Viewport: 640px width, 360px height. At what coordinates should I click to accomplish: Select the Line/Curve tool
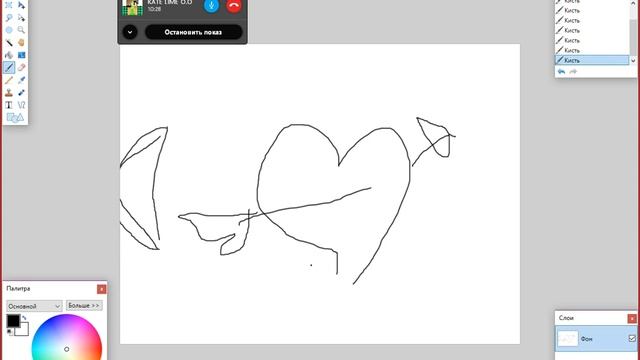tap(21, 105)
